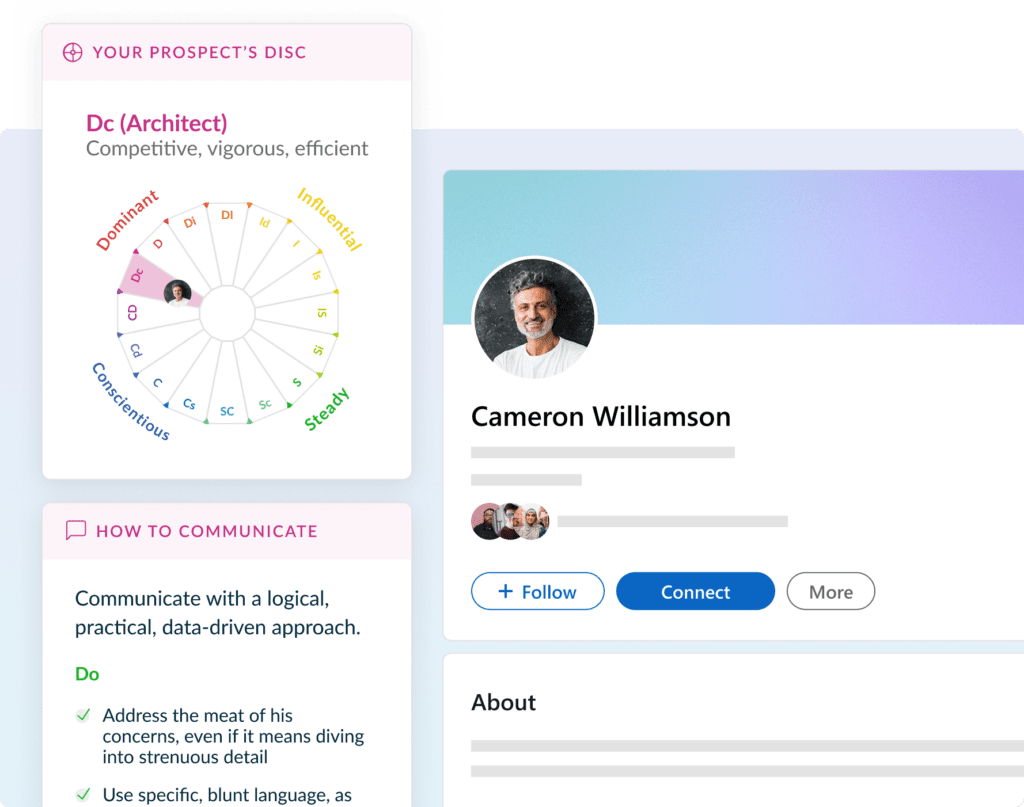Click the "Dc (Architect)" personality link
Screen dimensions: 1024x807
coord(156,124)
